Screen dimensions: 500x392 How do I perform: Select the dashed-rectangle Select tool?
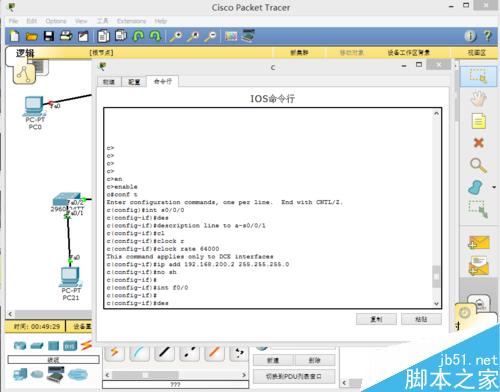coord(479,76)
